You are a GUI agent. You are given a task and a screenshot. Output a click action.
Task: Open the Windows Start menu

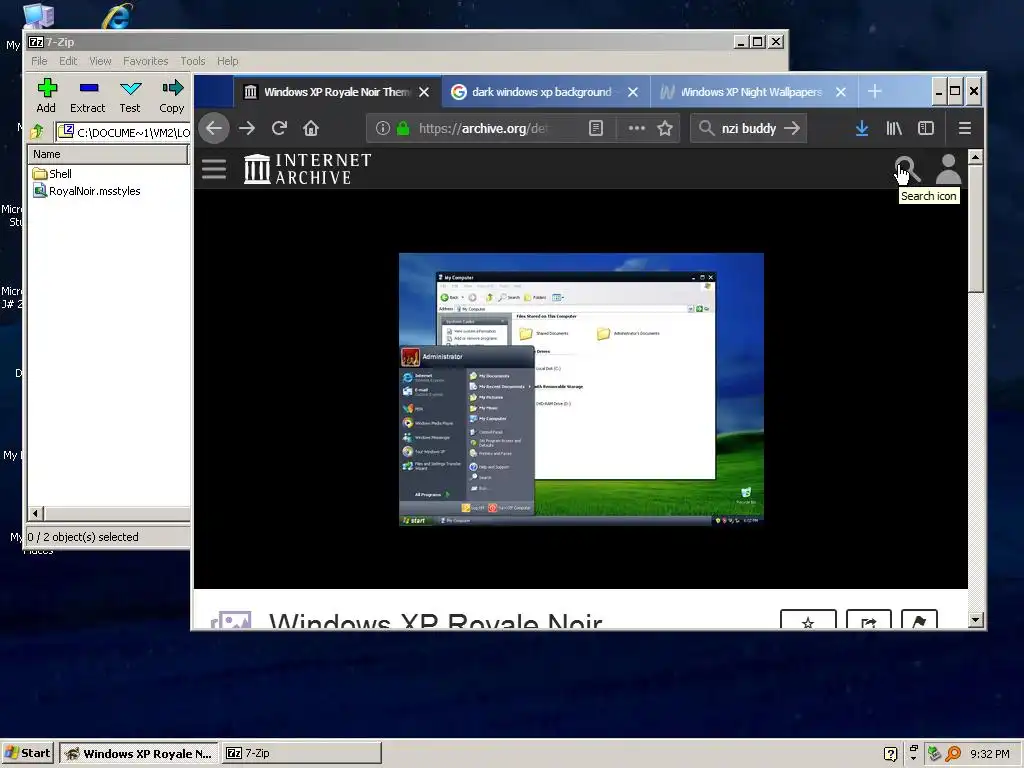28,753
